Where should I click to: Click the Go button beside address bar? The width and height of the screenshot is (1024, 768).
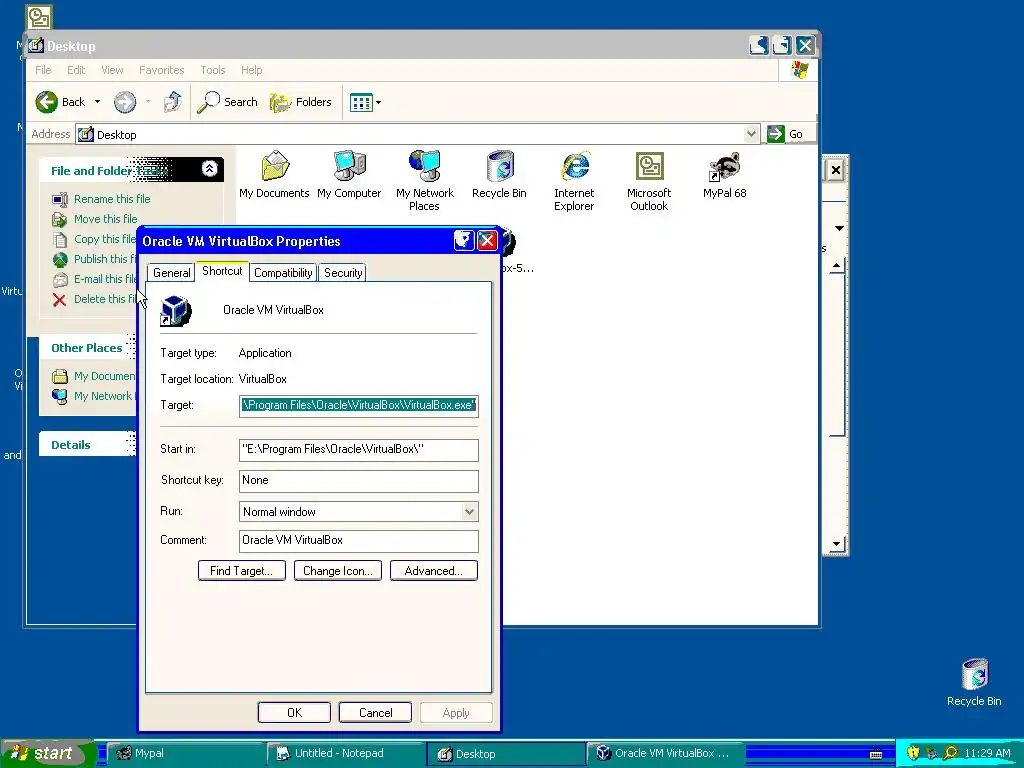click(786, 134)
